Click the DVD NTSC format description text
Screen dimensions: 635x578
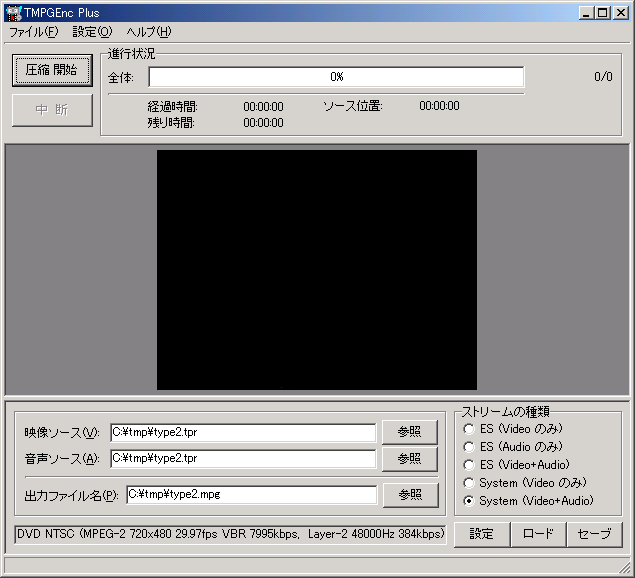coord(230,534)
